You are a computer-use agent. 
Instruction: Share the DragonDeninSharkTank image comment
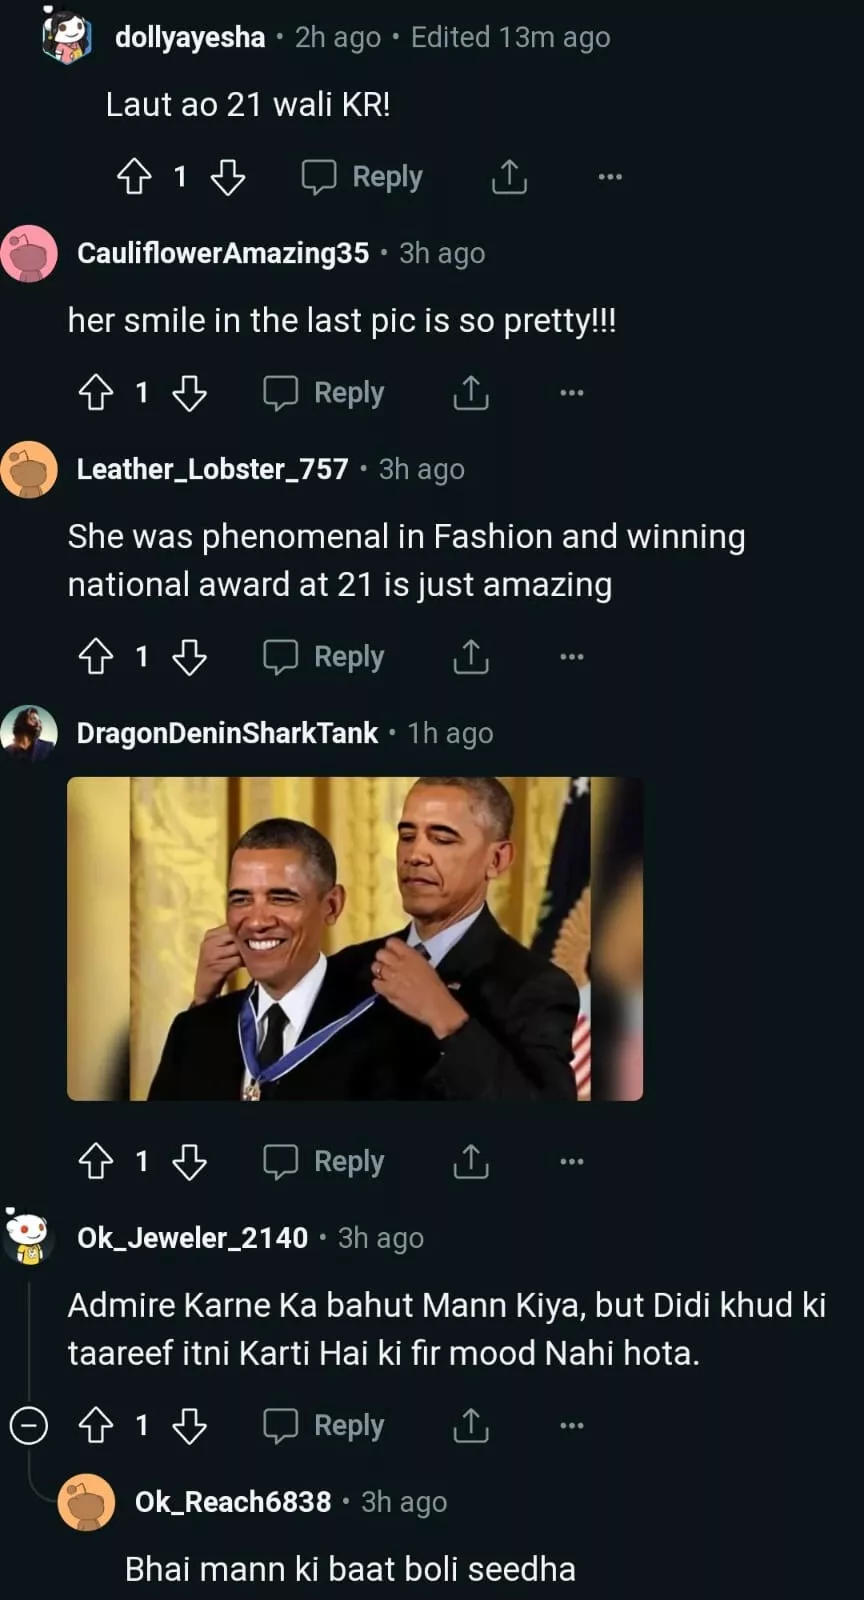(x=471, y=1161)
